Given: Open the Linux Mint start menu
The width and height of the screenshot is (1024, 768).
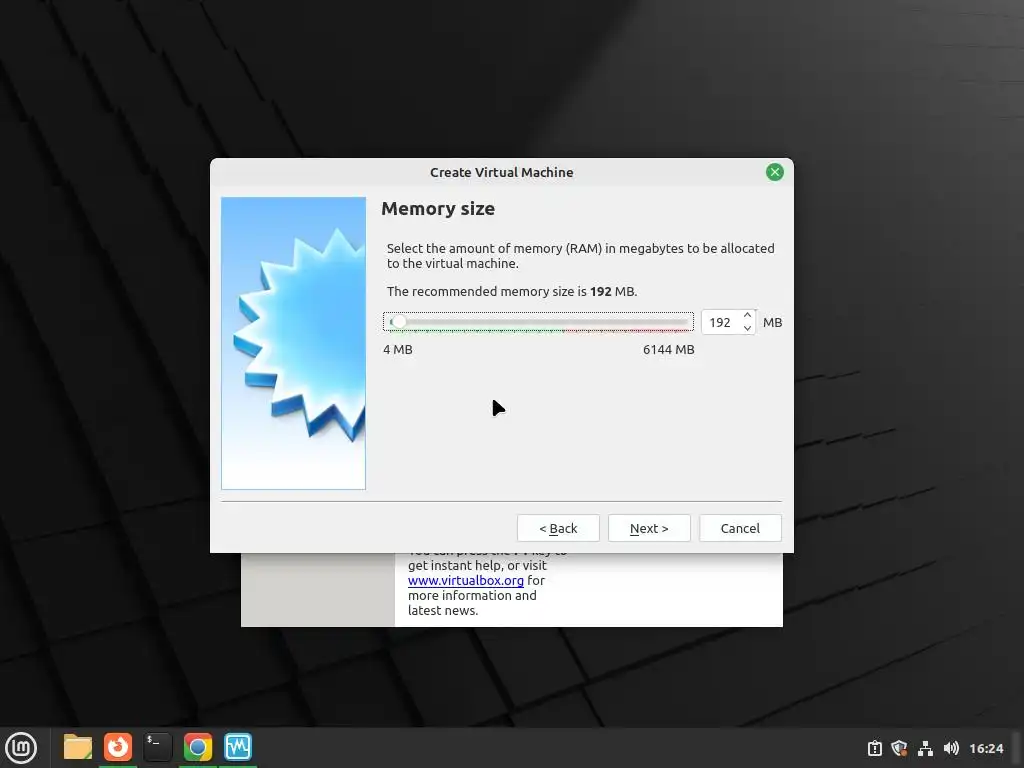Looking at the screenshot, I should coord(21,748).
